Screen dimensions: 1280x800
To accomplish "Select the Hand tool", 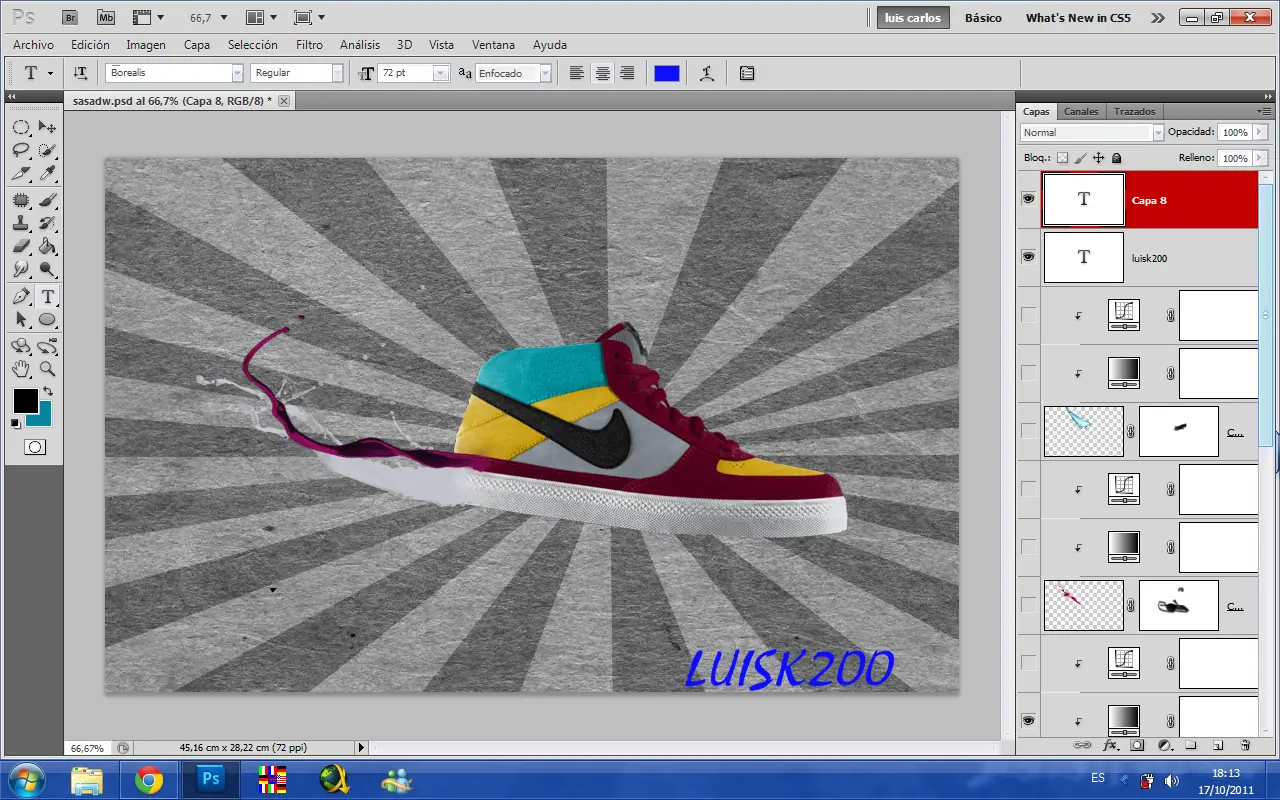I will 21,368.
